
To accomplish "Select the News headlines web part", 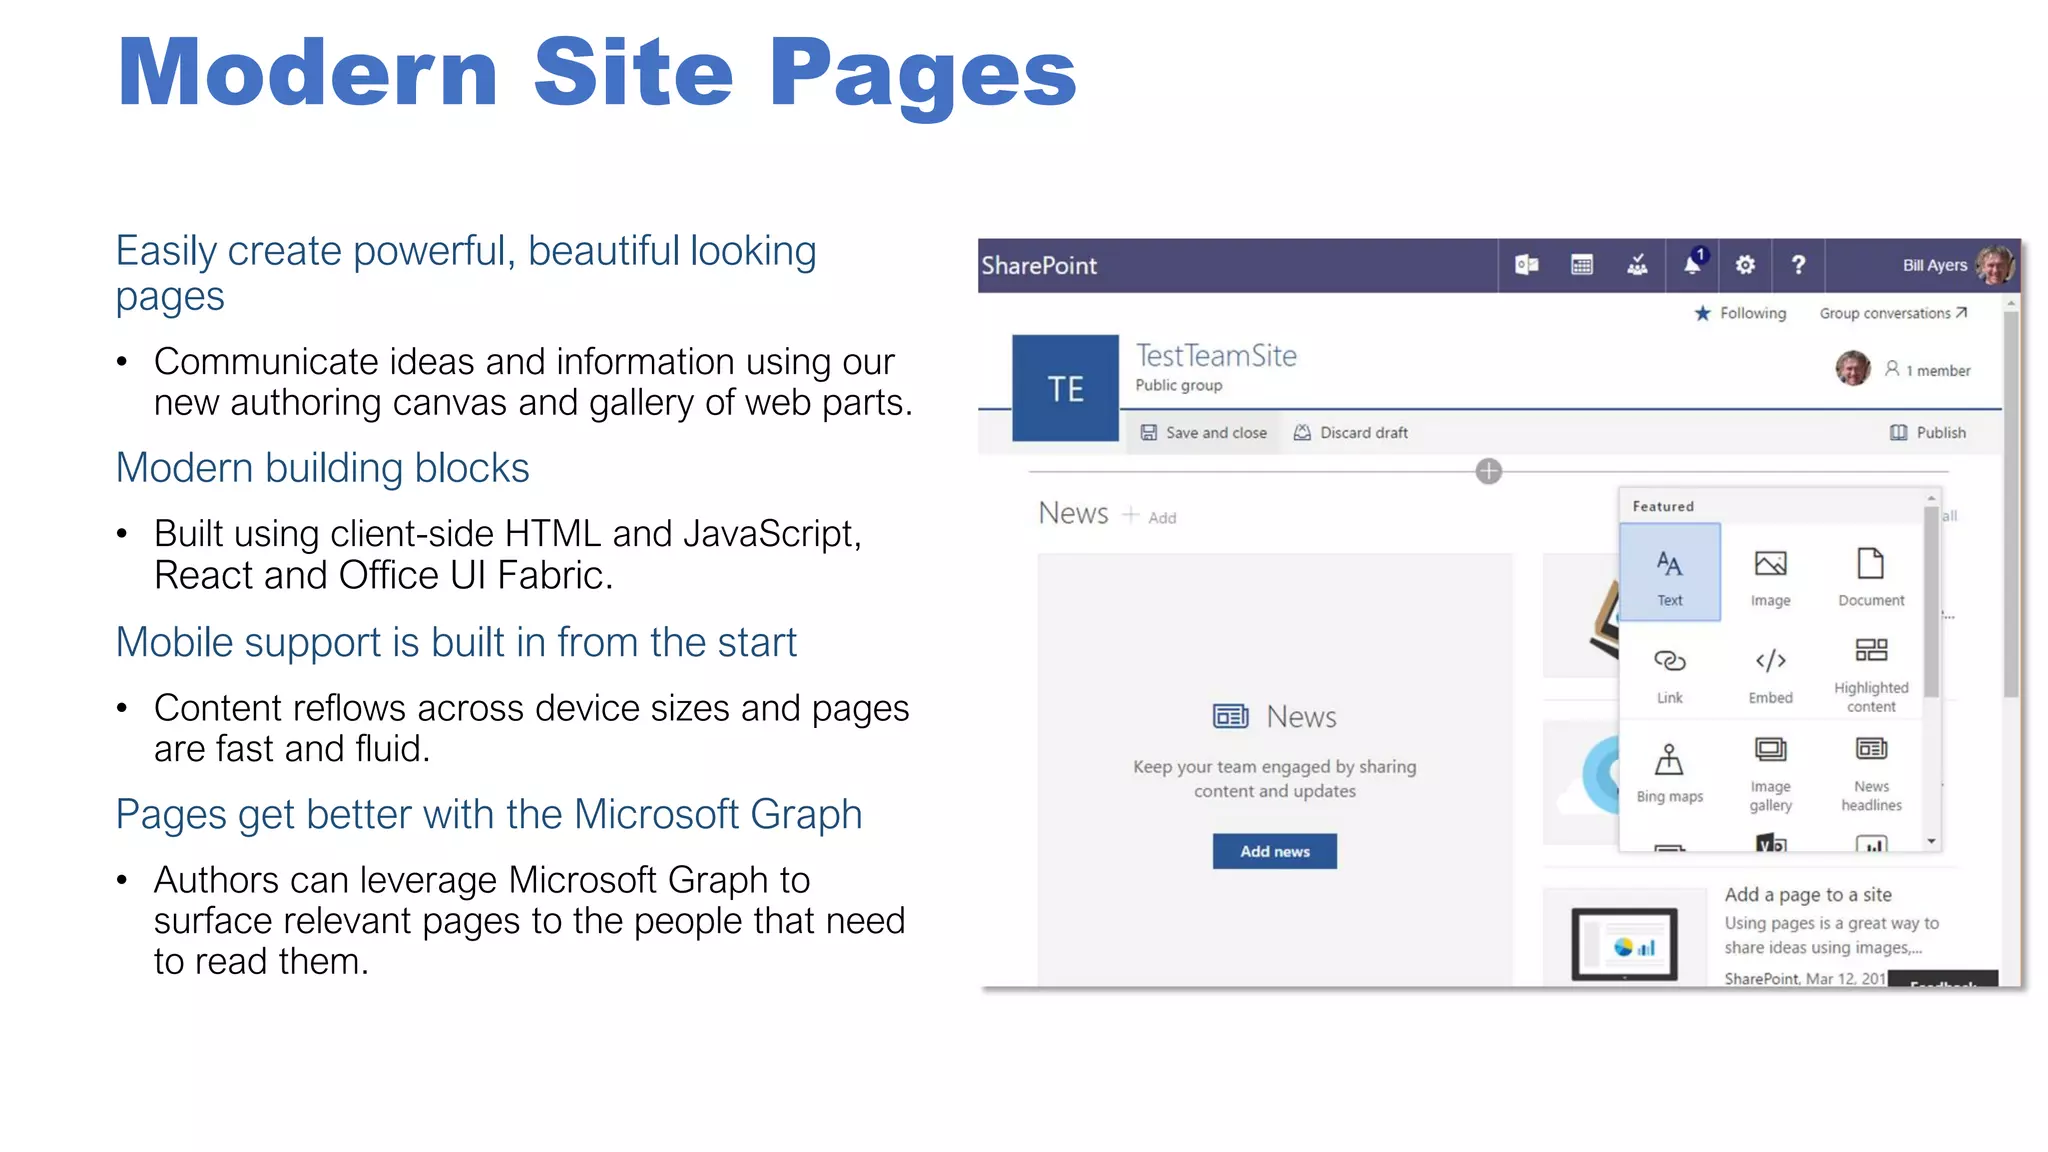I will pyautogui.click(x=1871, y=773).
